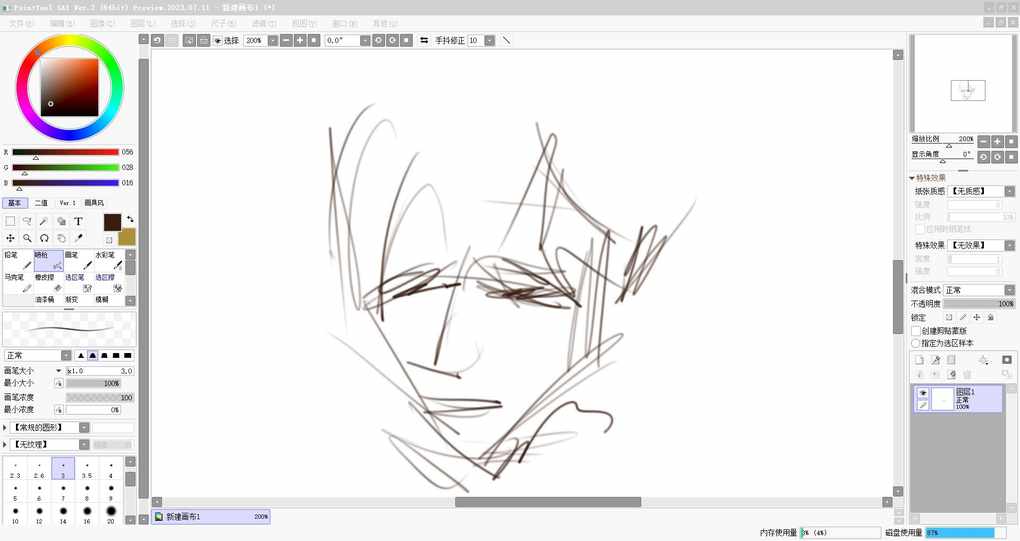Select the 铅笔 (pencil) brush
Viewport: 1020px width, 541px height.
tap(18, 260)
